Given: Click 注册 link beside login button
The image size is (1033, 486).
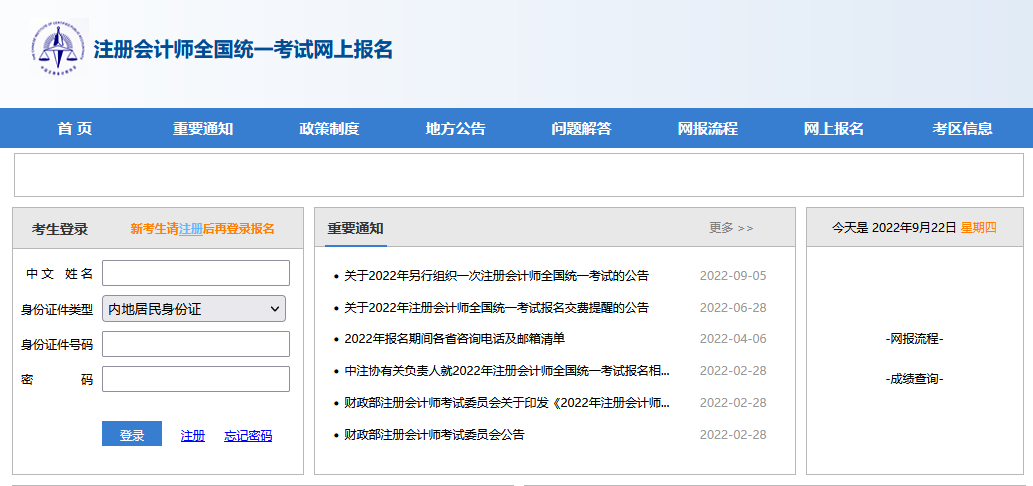Looking at the screenshot, I should click(192, 436).
